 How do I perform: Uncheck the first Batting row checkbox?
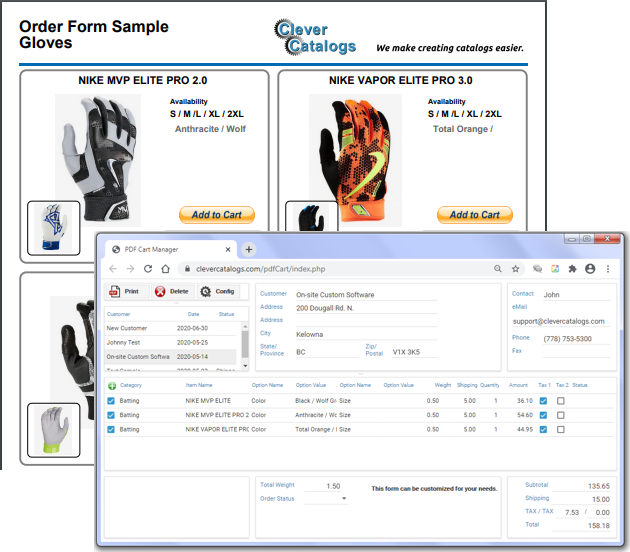[112, 401]
